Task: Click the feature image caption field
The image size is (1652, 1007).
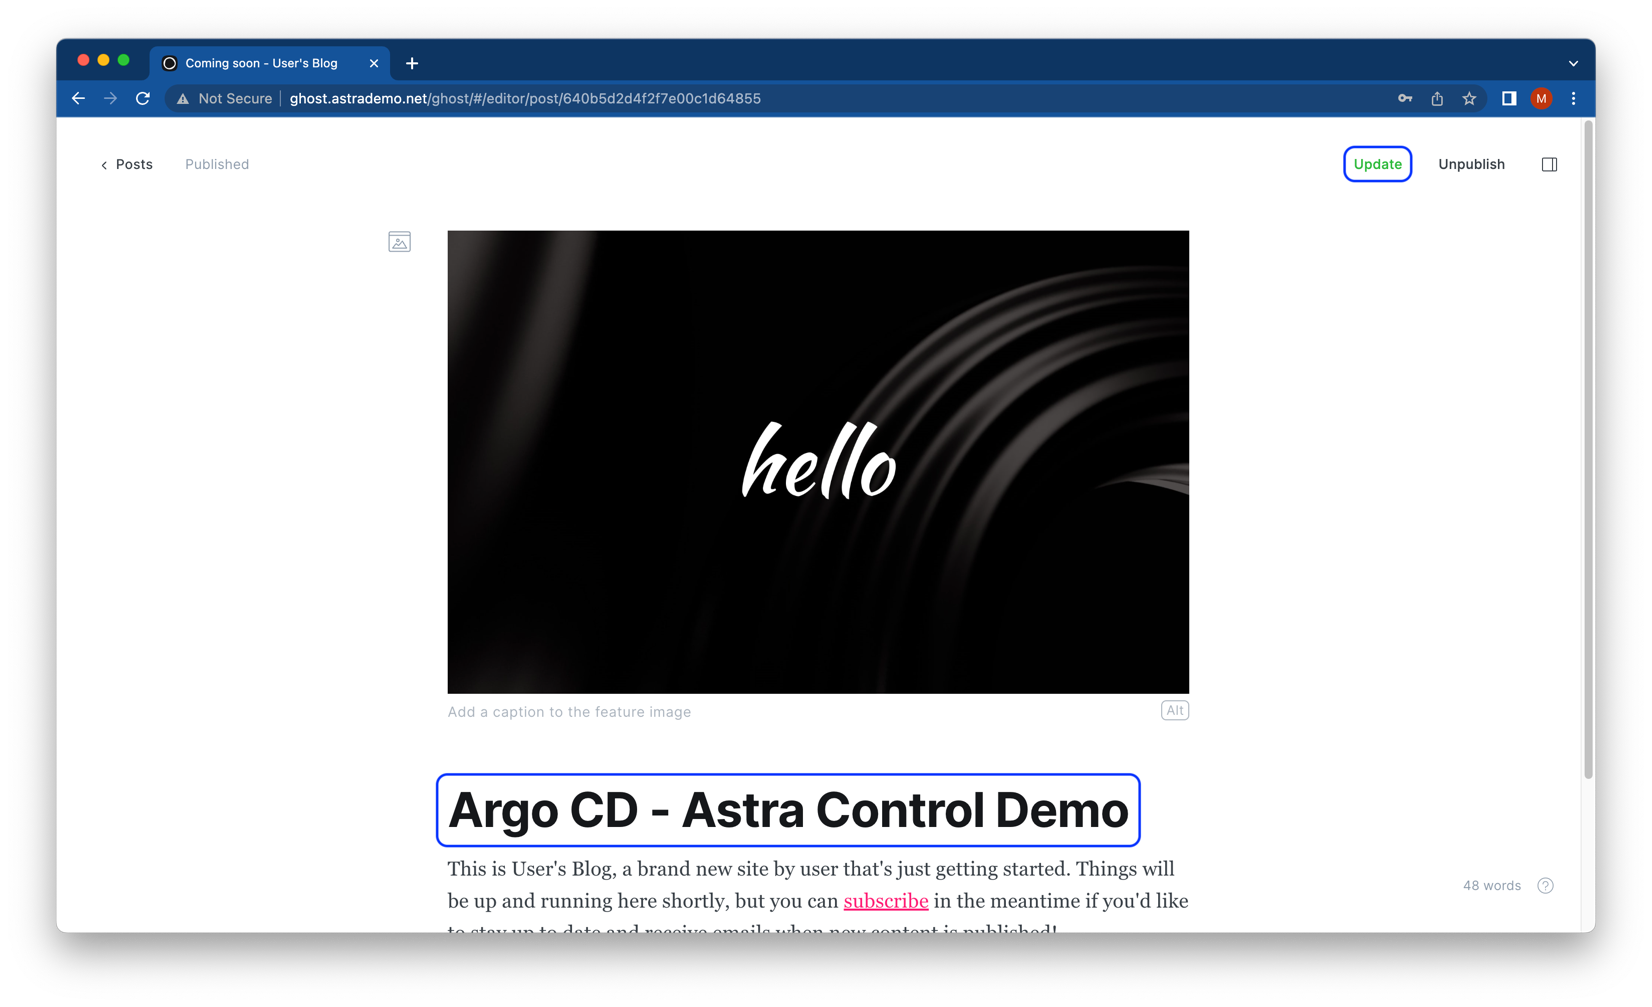Action: pyautogui.click(x=569, y=712)
